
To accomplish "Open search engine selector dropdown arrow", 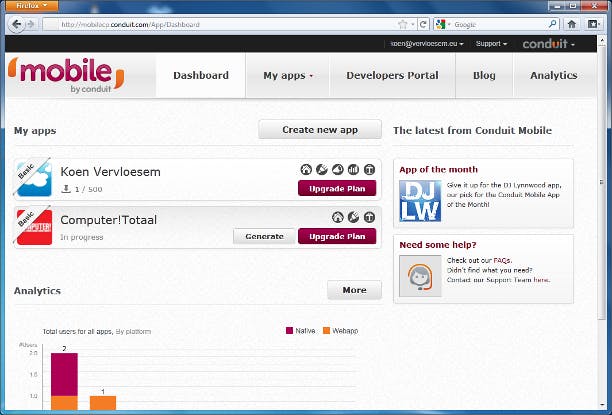I will [x=449, y=25].
